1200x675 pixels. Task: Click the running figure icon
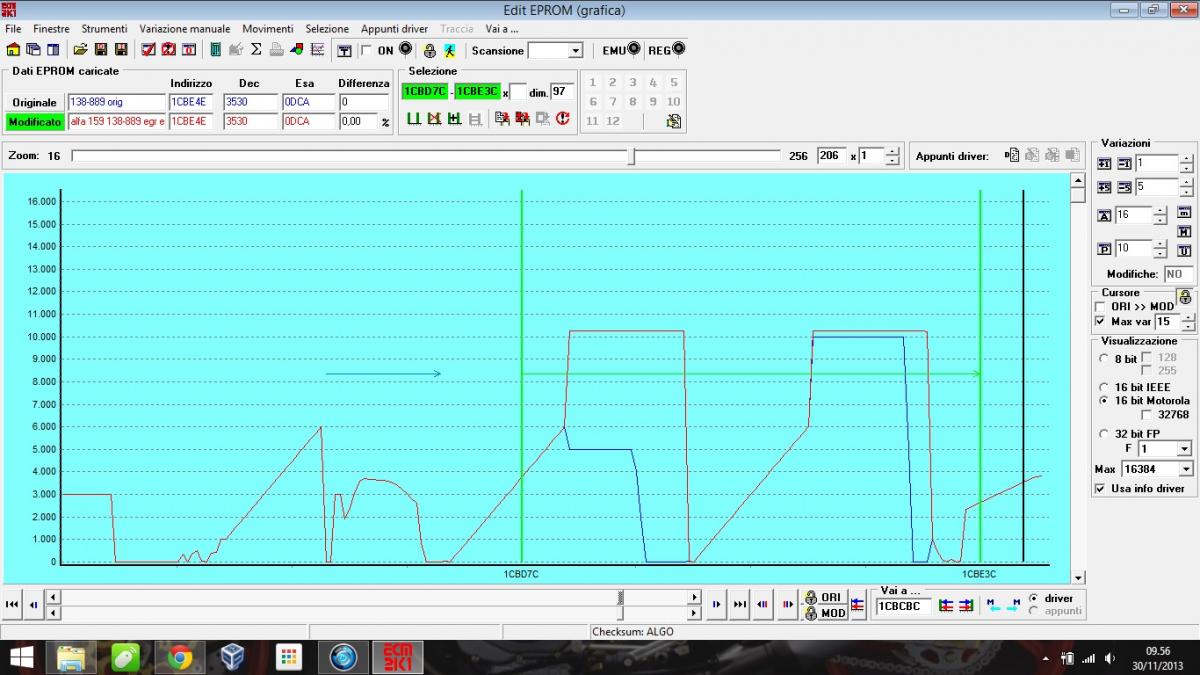[x=450, y=50]
